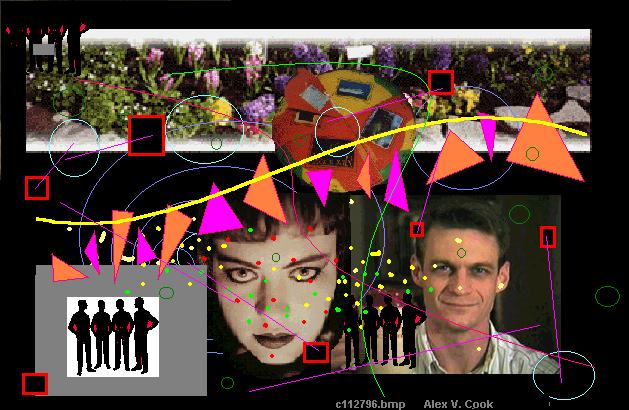The height and width of the screenshot is (410, 629).
Task: Click the Alex V. Cook caption
Action: [x=458, y=404]
